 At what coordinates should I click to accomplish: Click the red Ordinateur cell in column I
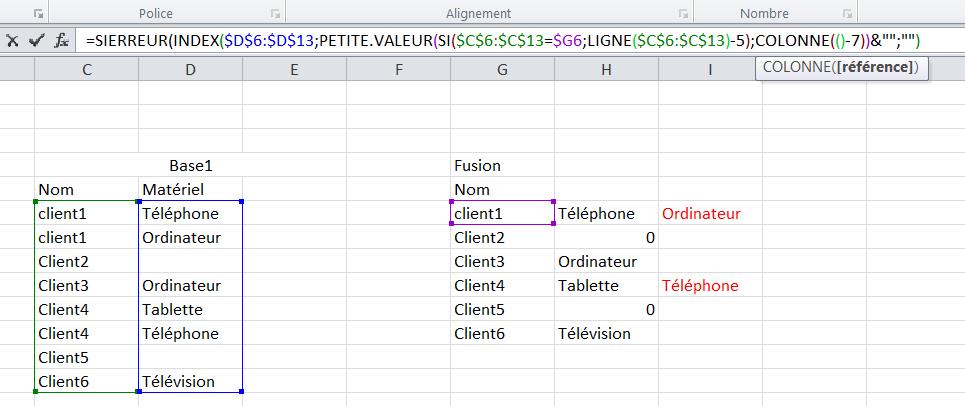click(x=701, y=213)
